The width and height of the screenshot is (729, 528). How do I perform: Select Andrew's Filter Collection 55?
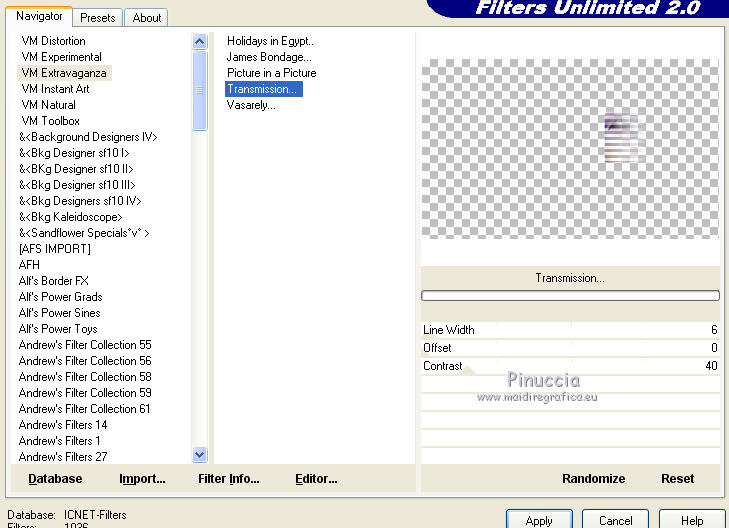[85, 345]
